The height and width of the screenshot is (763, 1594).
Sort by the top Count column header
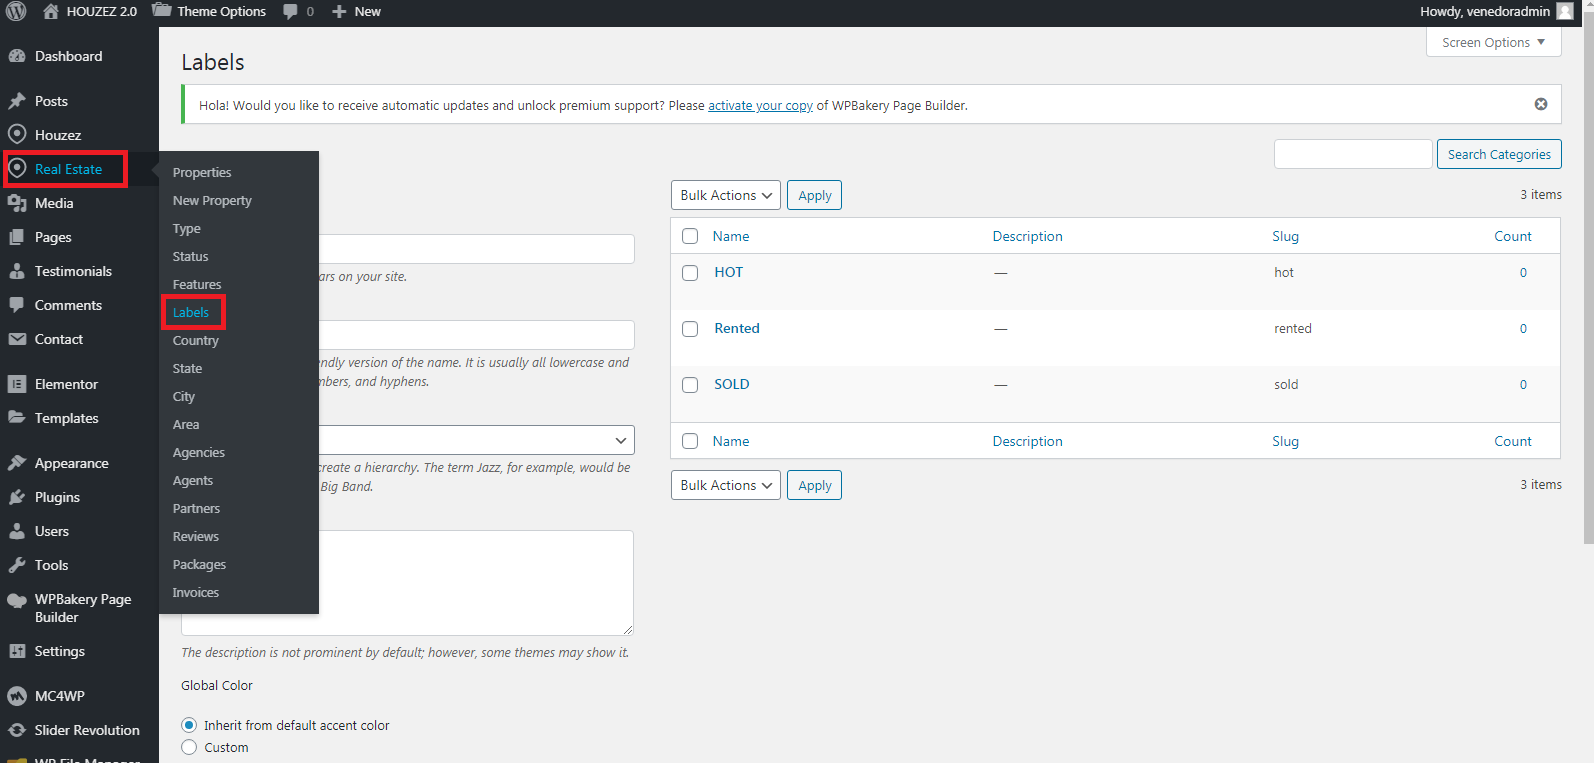1513,236
